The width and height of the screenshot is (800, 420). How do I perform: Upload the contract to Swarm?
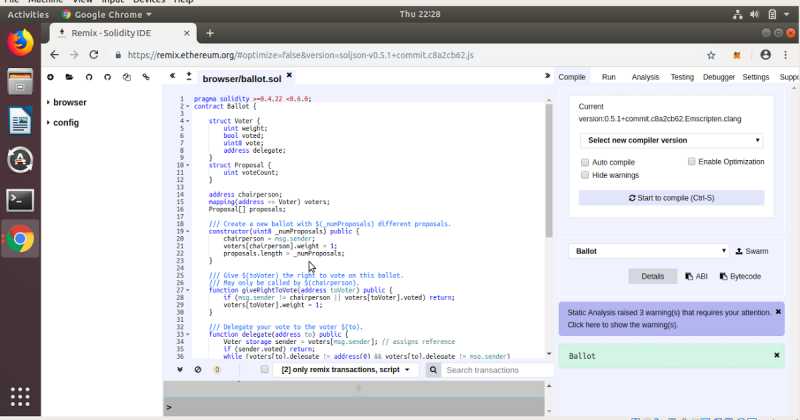click(752, 251)
